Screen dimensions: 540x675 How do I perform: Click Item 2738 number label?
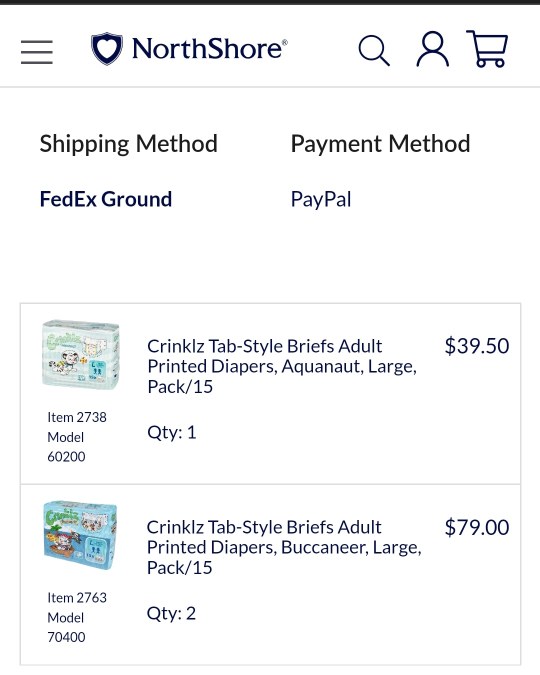pos(77,417)
